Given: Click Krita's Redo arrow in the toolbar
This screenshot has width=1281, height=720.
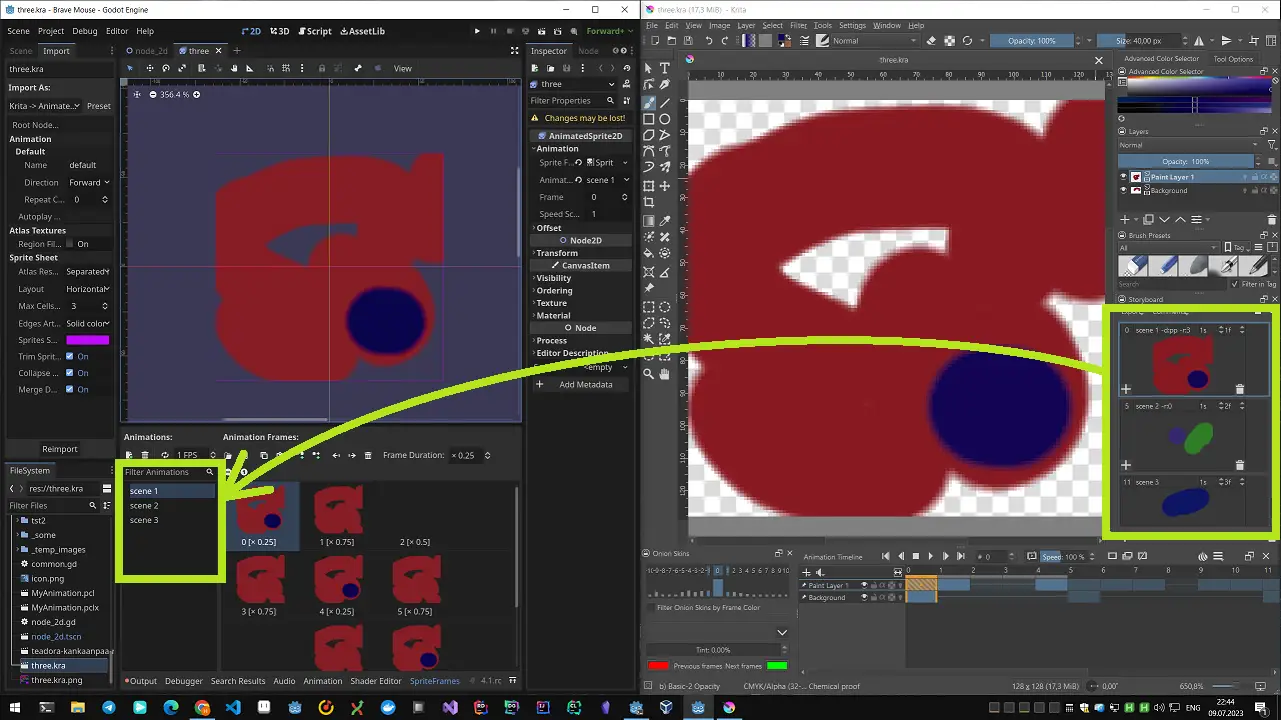Looking at the screenshot, I should pos(726,41).
